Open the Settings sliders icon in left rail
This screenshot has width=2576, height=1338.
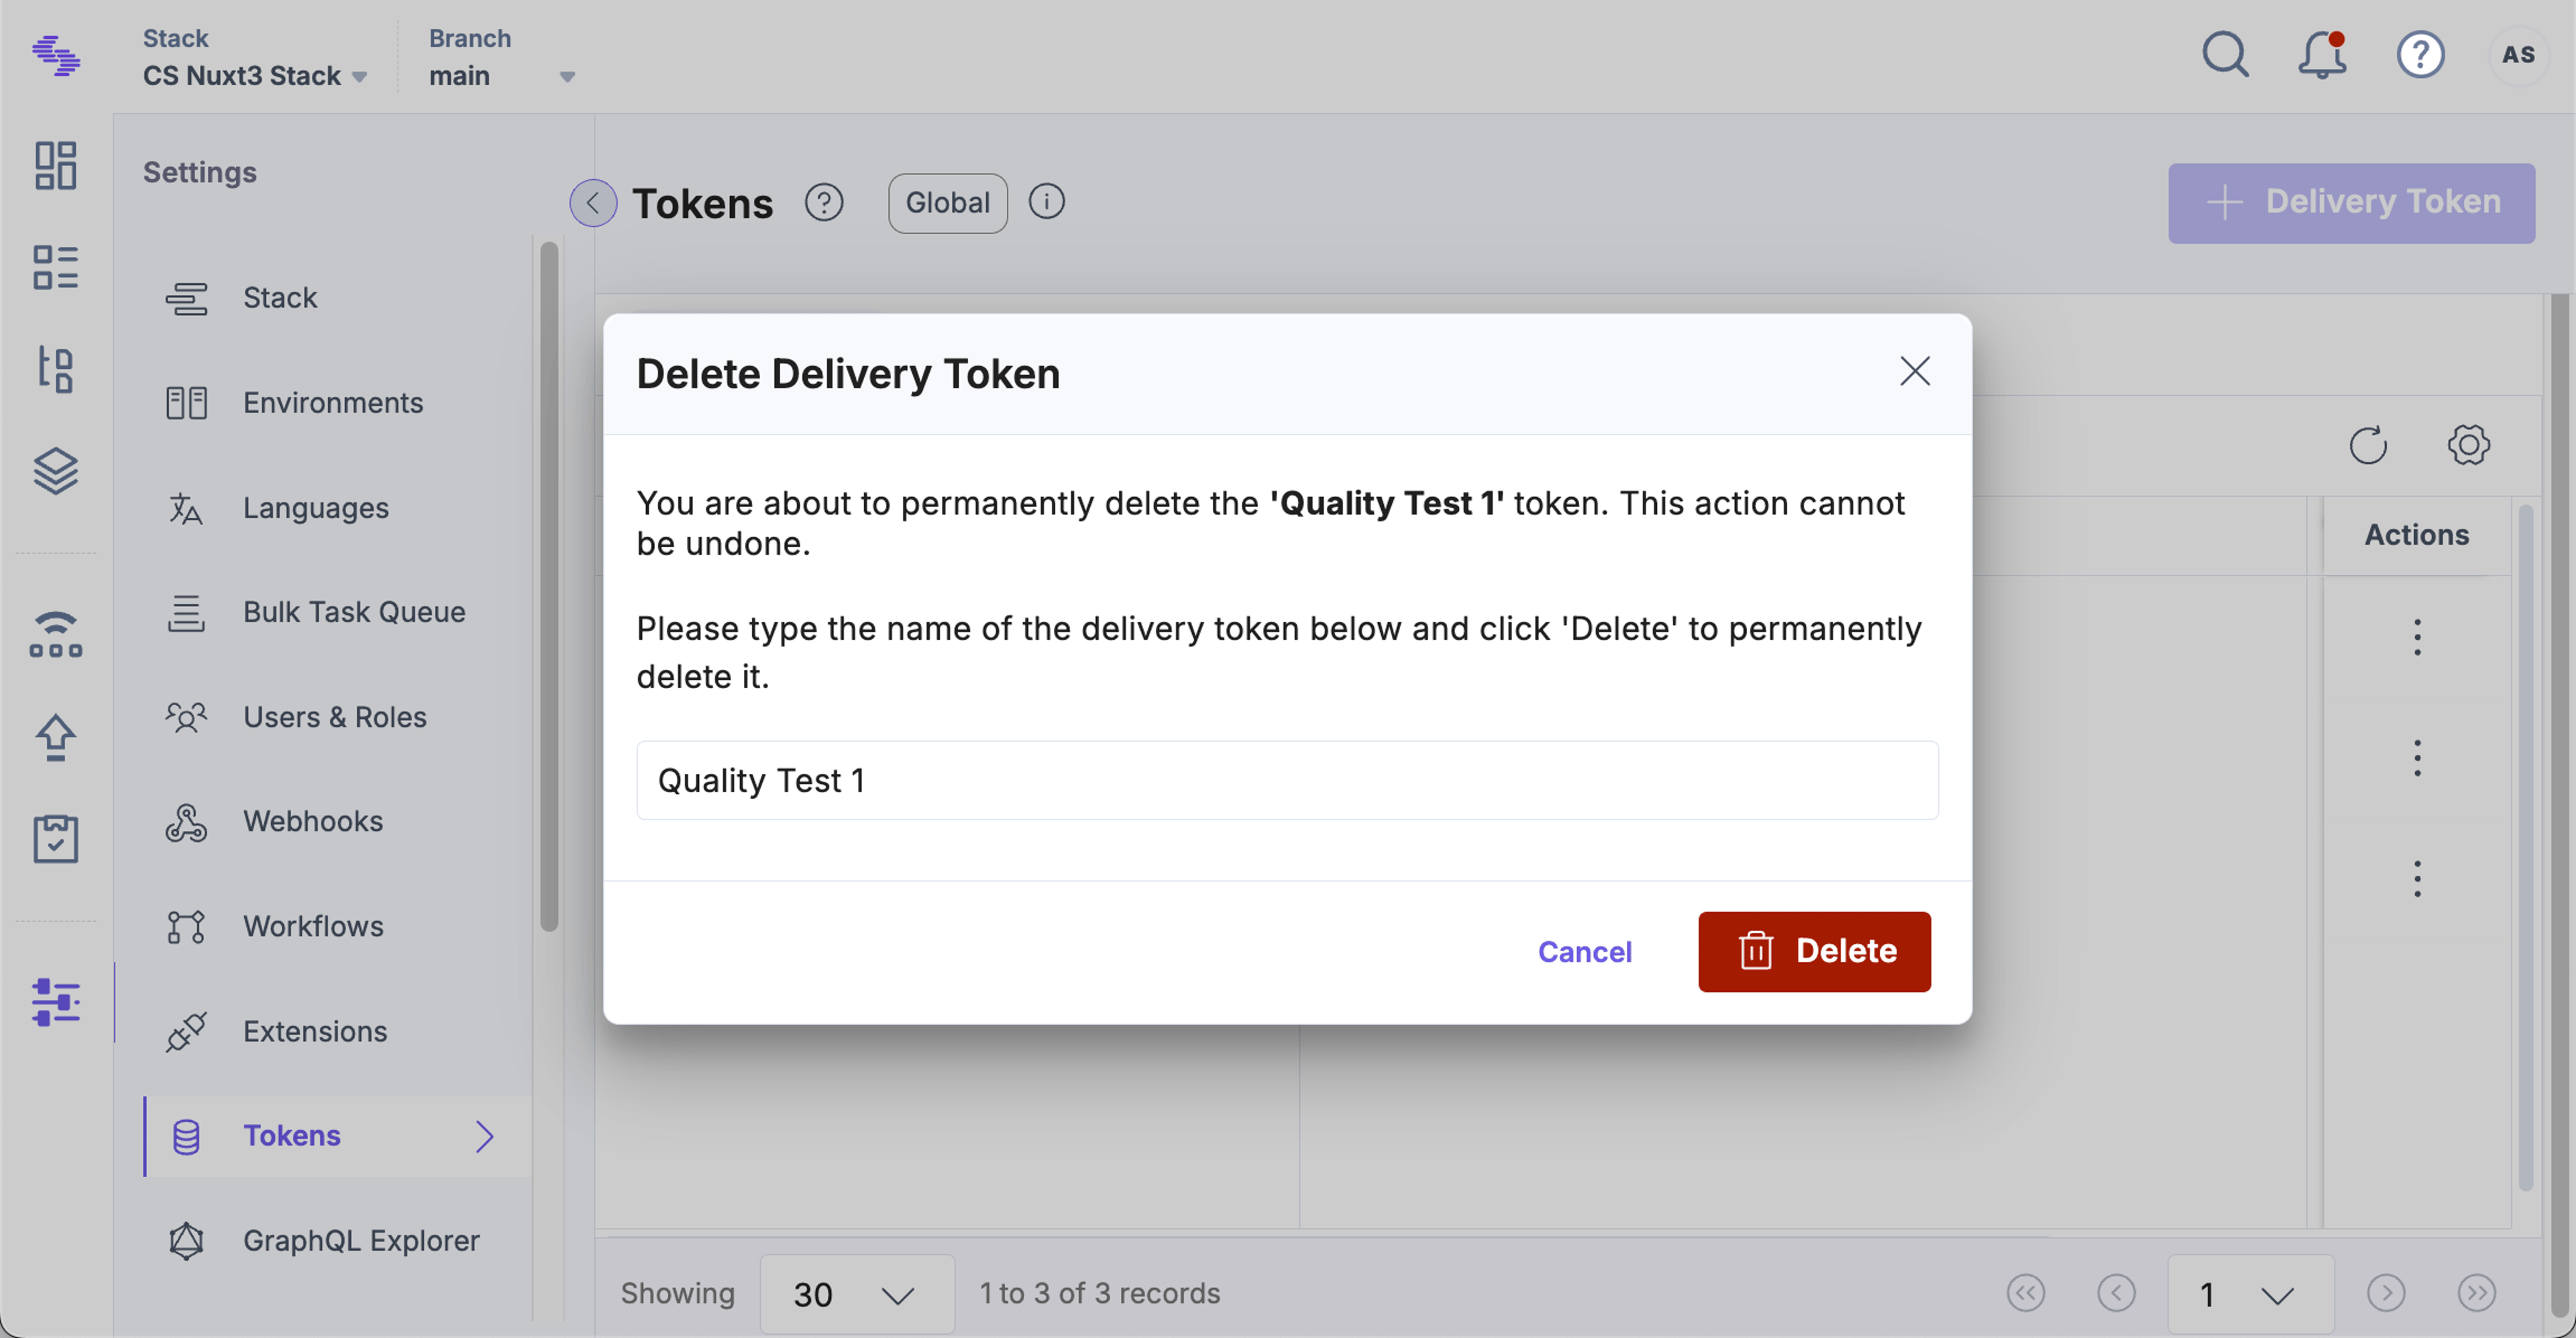click(56, 1002)
